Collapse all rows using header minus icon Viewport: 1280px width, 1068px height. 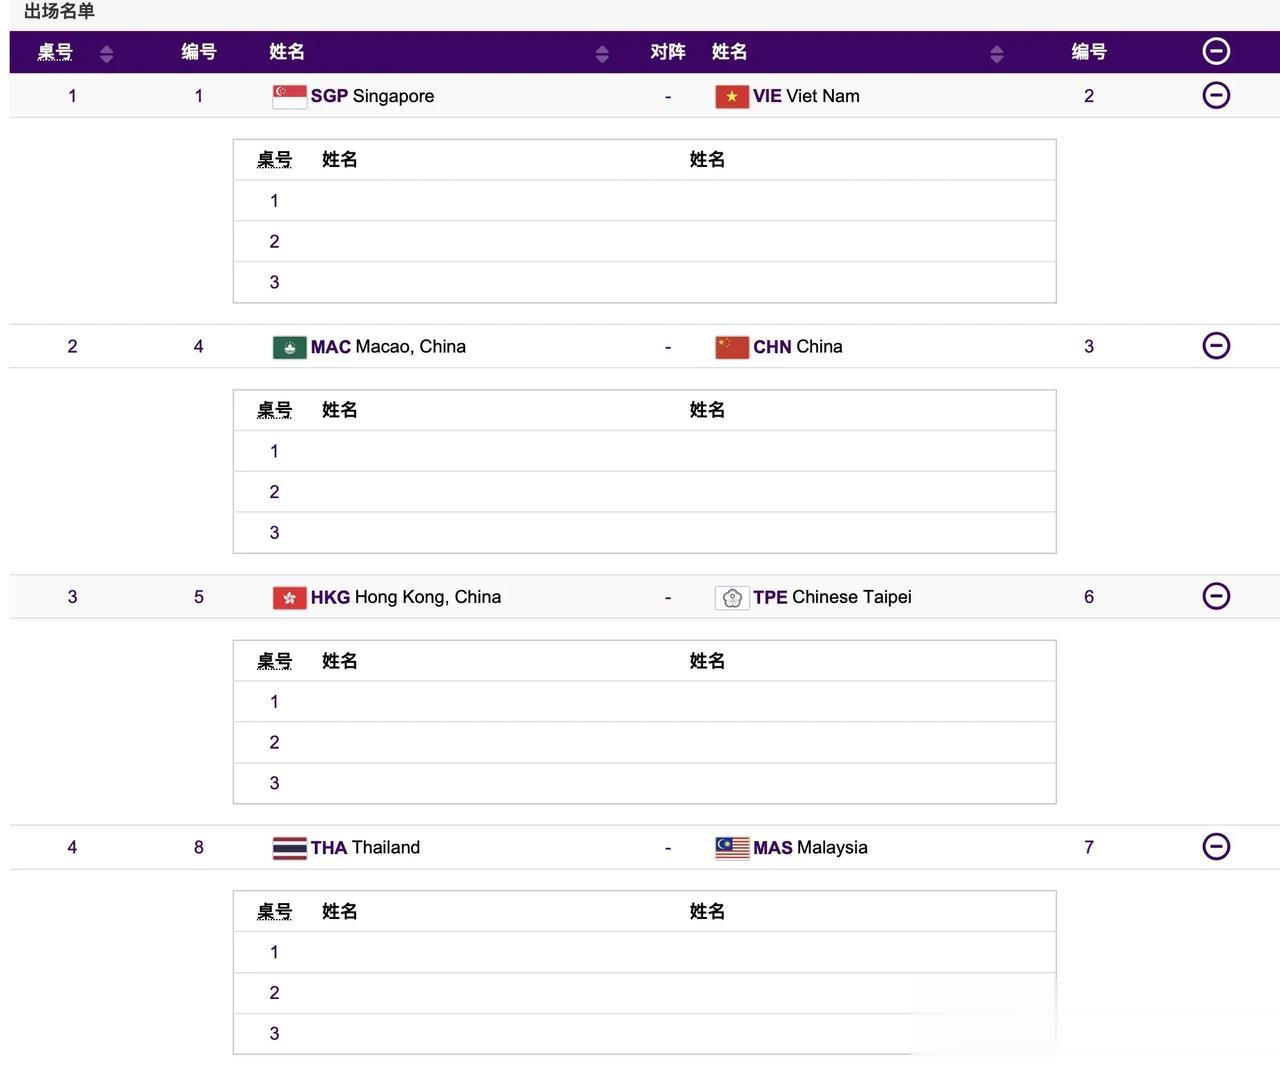click(x=1216, y=51)
